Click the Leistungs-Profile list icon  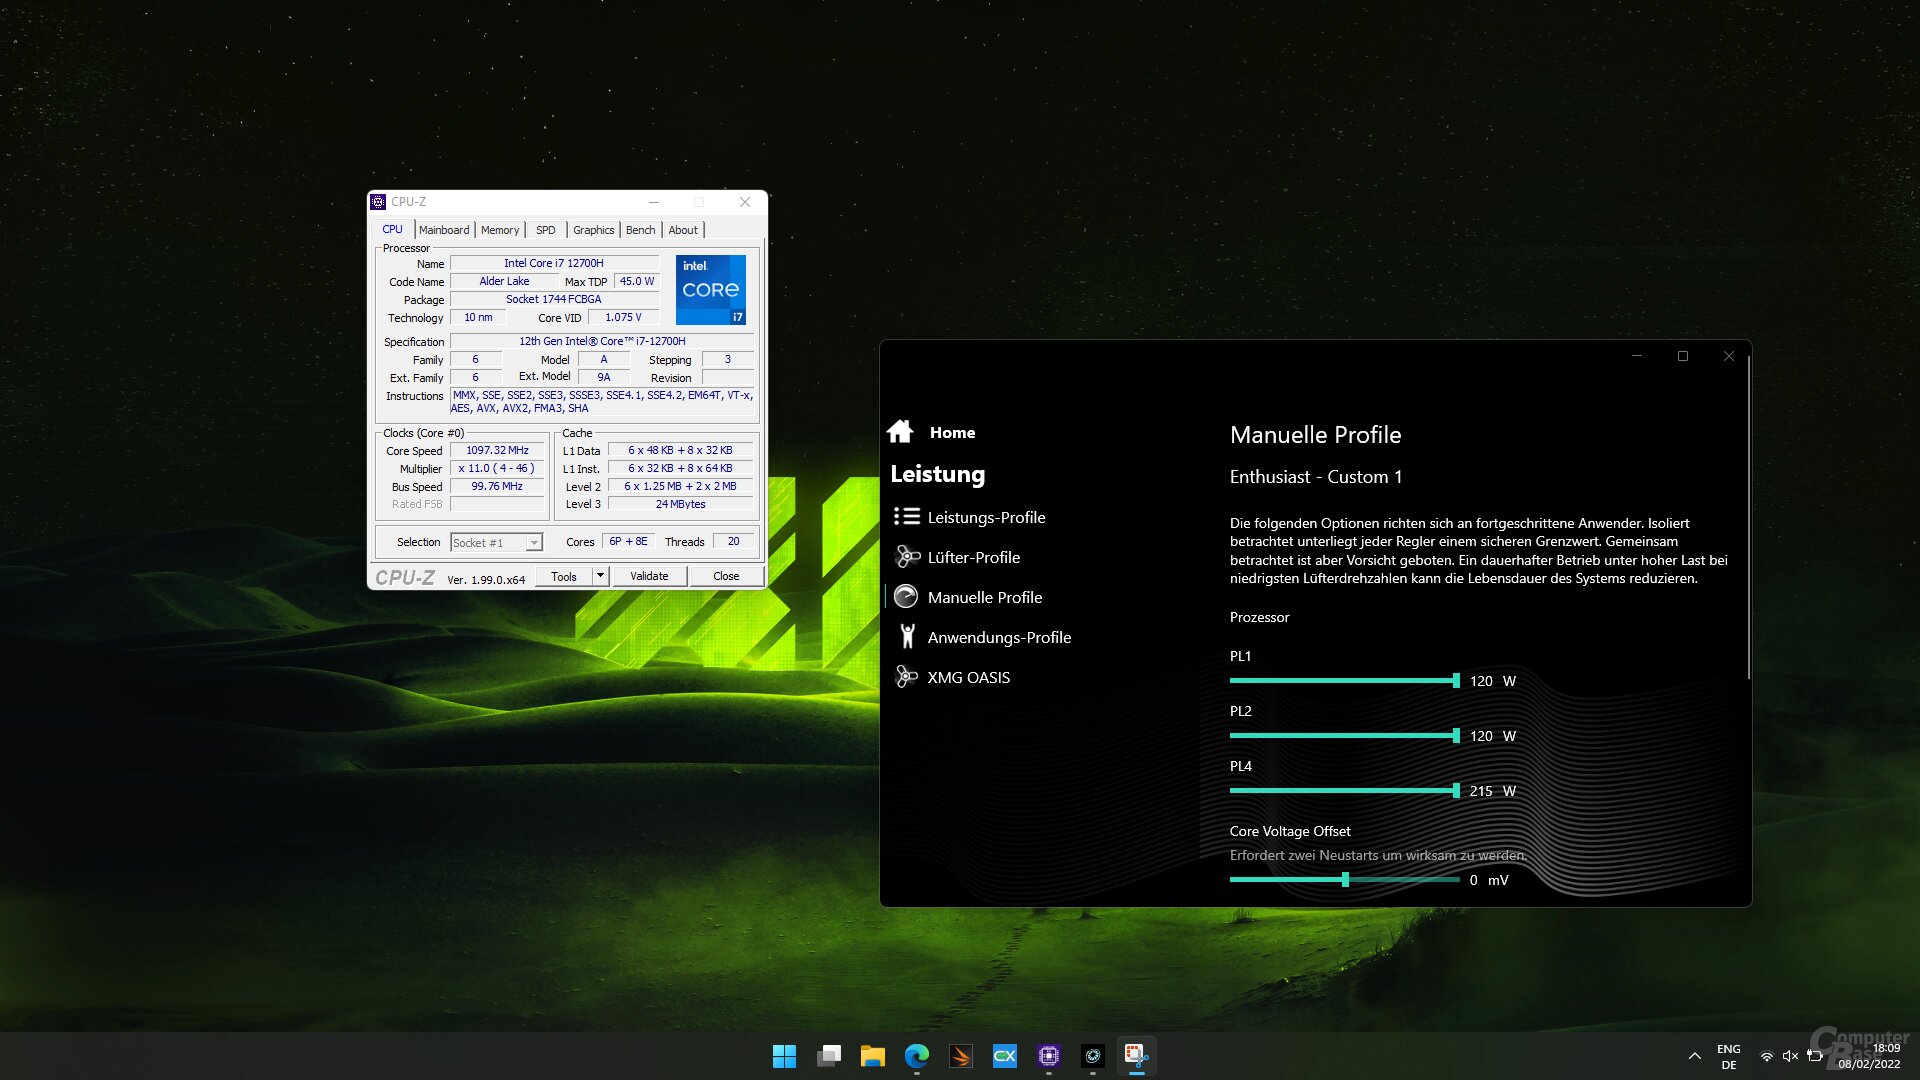(x=906, y=516)
